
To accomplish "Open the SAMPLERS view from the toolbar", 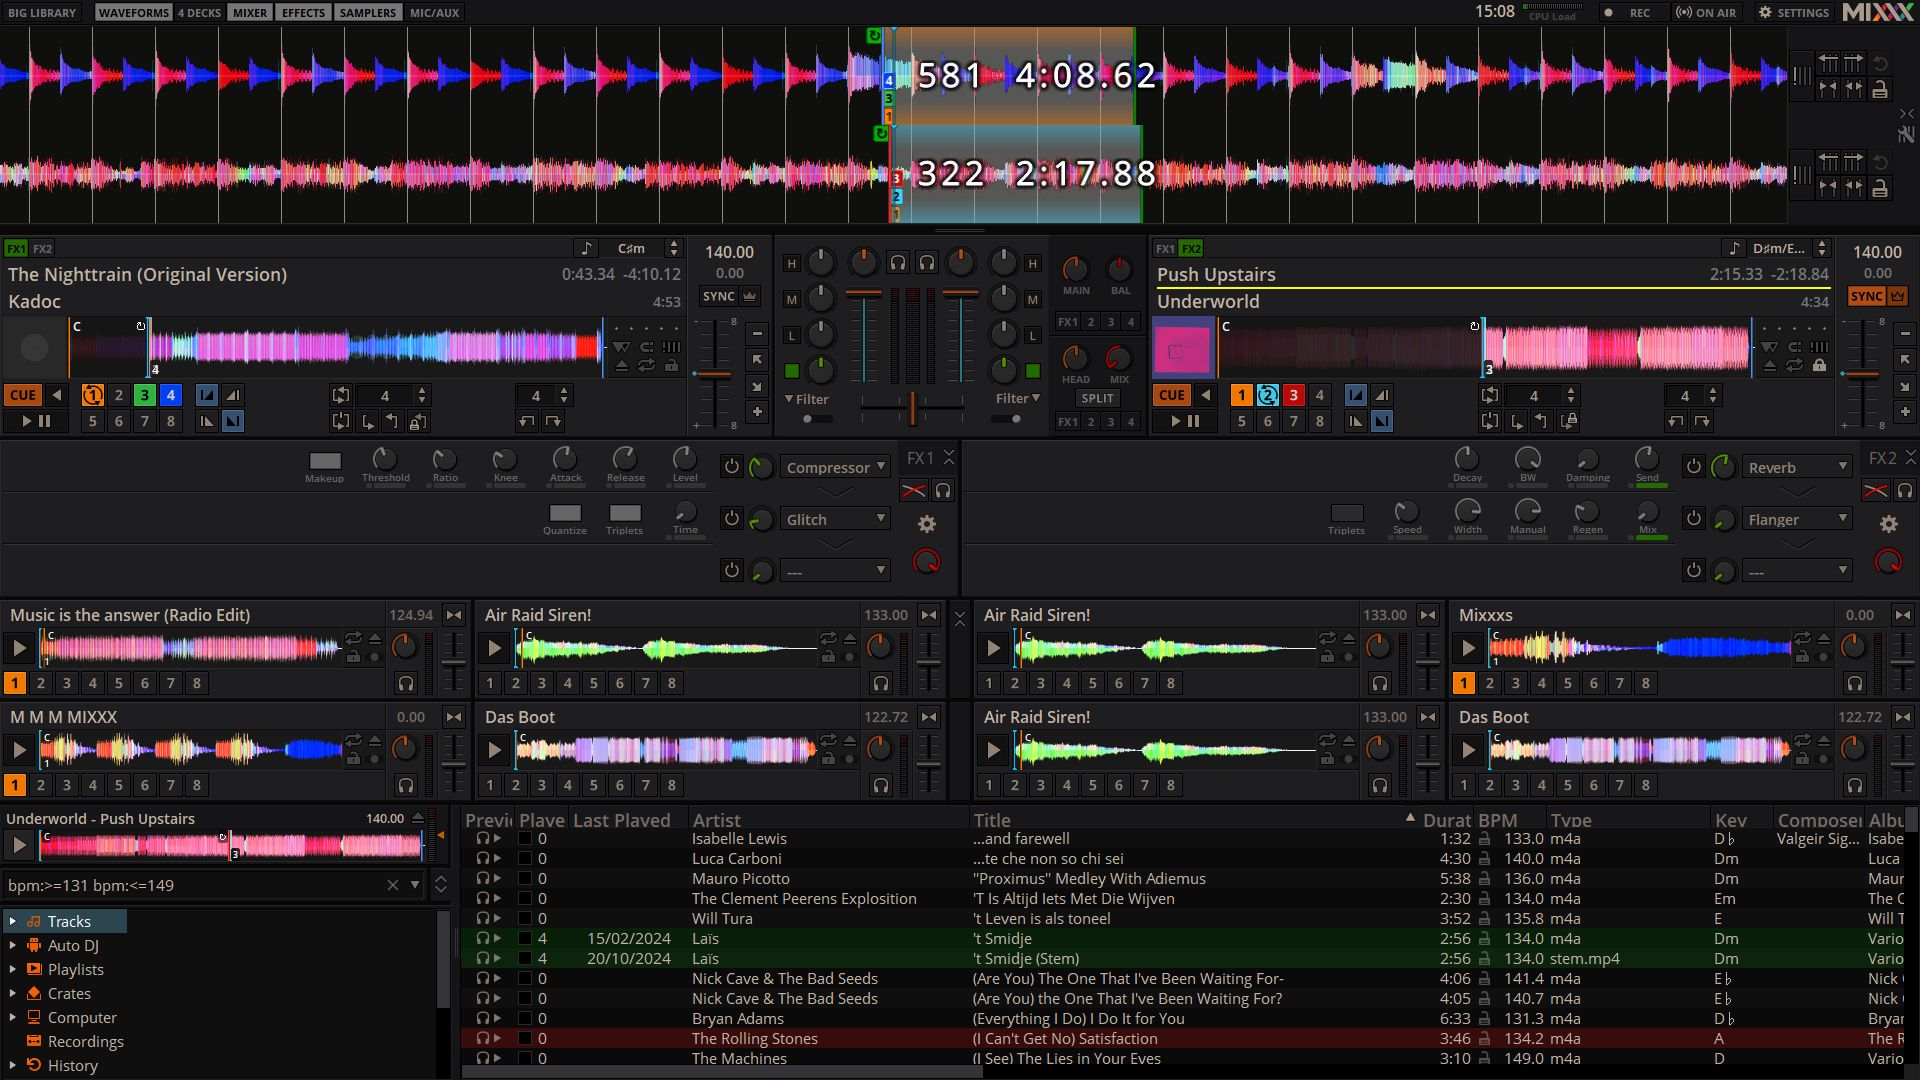I will (x=367, y=12).
